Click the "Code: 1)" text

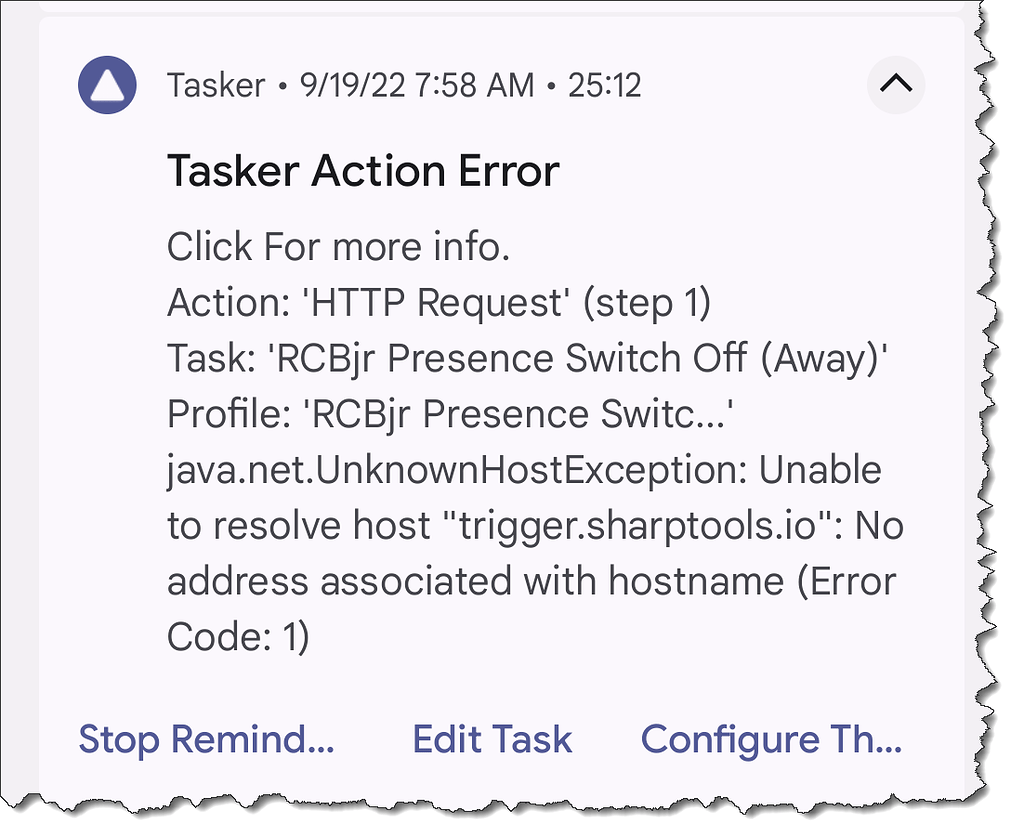point(238,637)
